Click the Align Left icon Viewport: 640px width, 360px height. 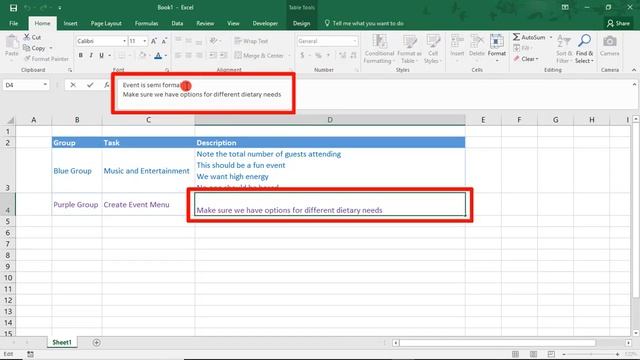pyautogui.click(x=178, y=56)
